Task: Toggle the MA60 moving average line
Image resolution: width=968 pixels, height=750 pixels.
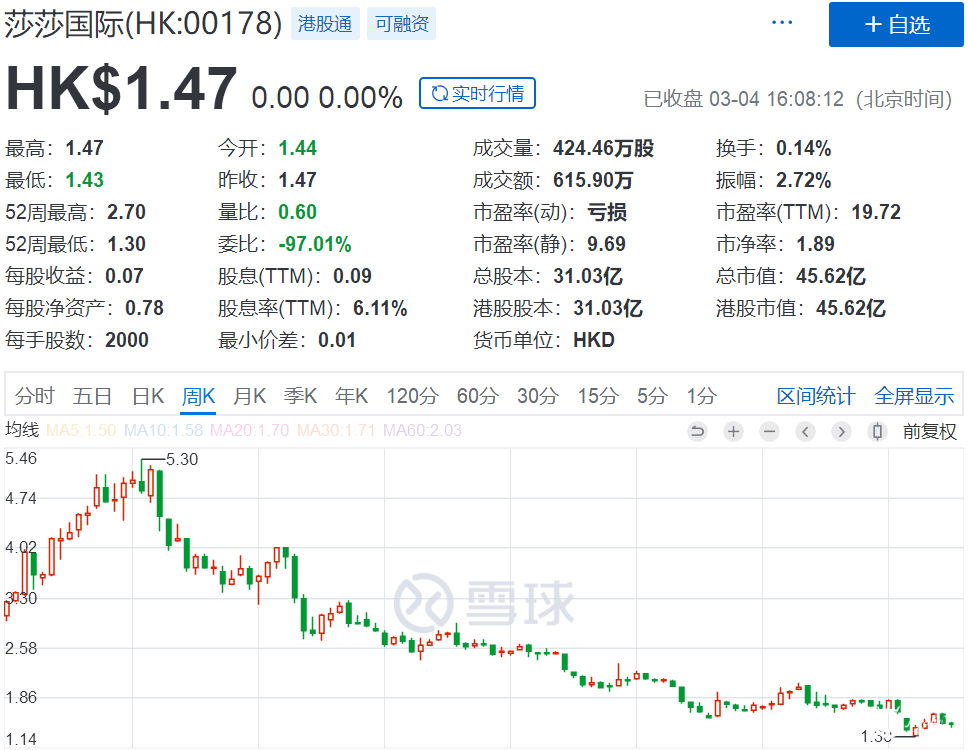Action: (422, 431)
